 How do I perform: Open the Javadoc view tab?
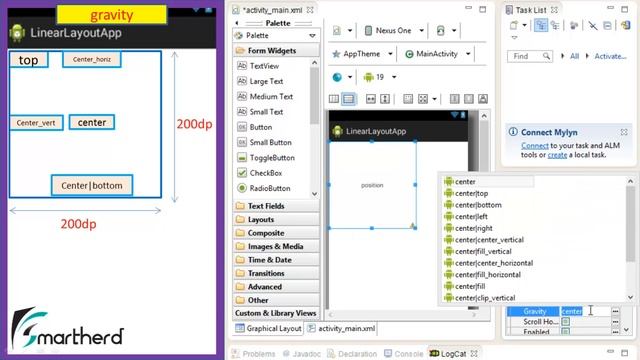point(302,354)
